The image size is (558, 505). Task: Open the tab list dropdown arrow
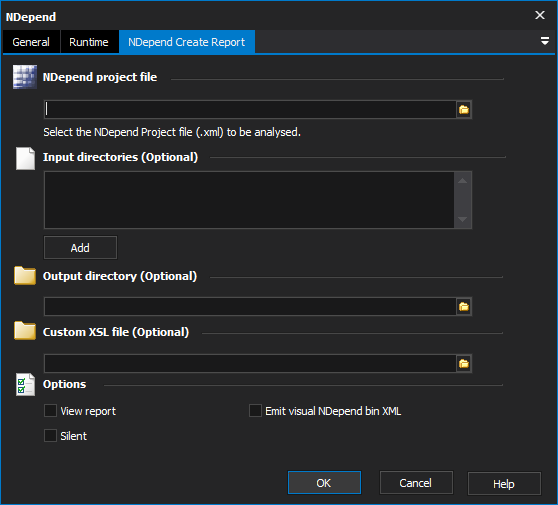(544, 41)
